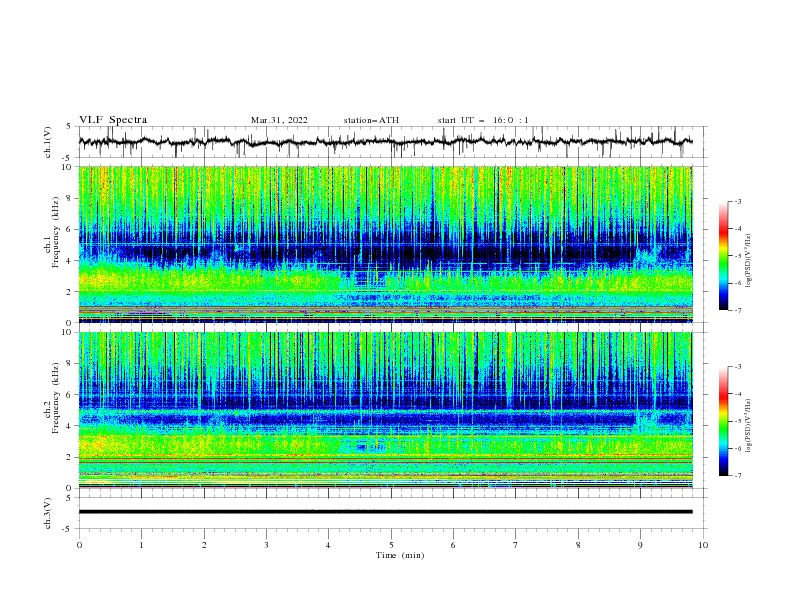
Task: Click time axis tick label "6"
Action: (x=453, y=545)
